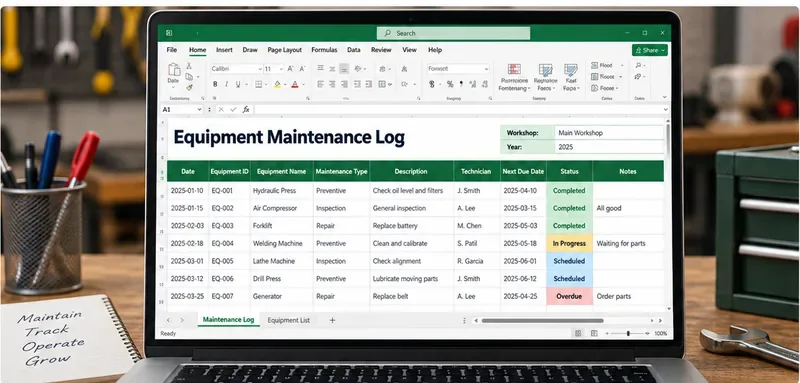Click the Increase Indent icon
The height and width of the screenshot is (383, 800).
tap(368, 84)
